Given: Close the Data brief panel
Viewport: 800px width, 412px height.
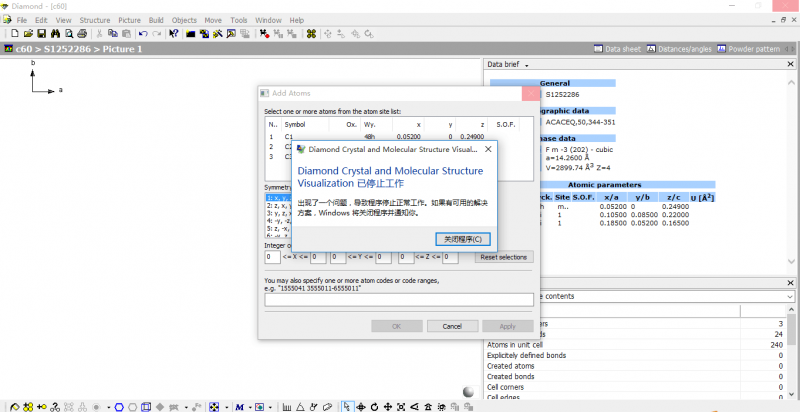Looking at the screenshot, I should pos(790,65).
